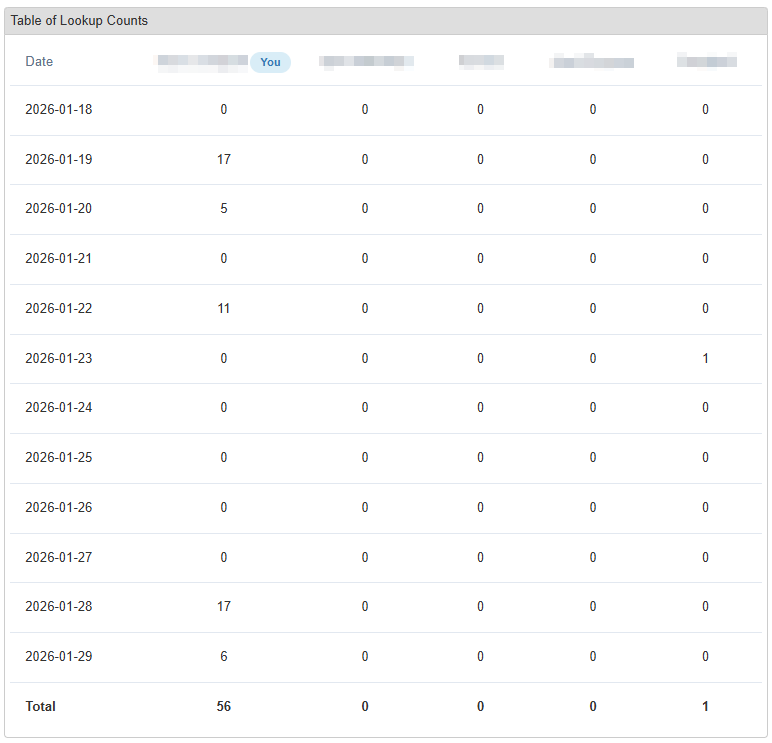Screen dimensions: 772x743
Task: Select the 2026-01-27 date cell
Action: point(59,557)
